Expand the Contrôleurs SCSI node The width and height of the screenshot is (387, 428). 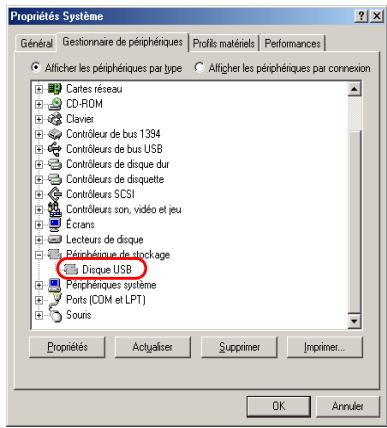(x=39, y=194)
